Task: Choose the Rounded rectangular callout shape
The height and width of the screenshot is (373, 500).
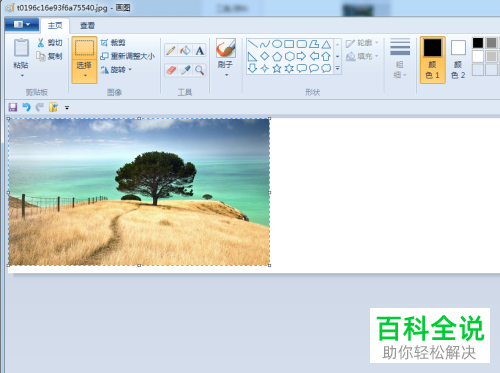Action: coord(301,68)
